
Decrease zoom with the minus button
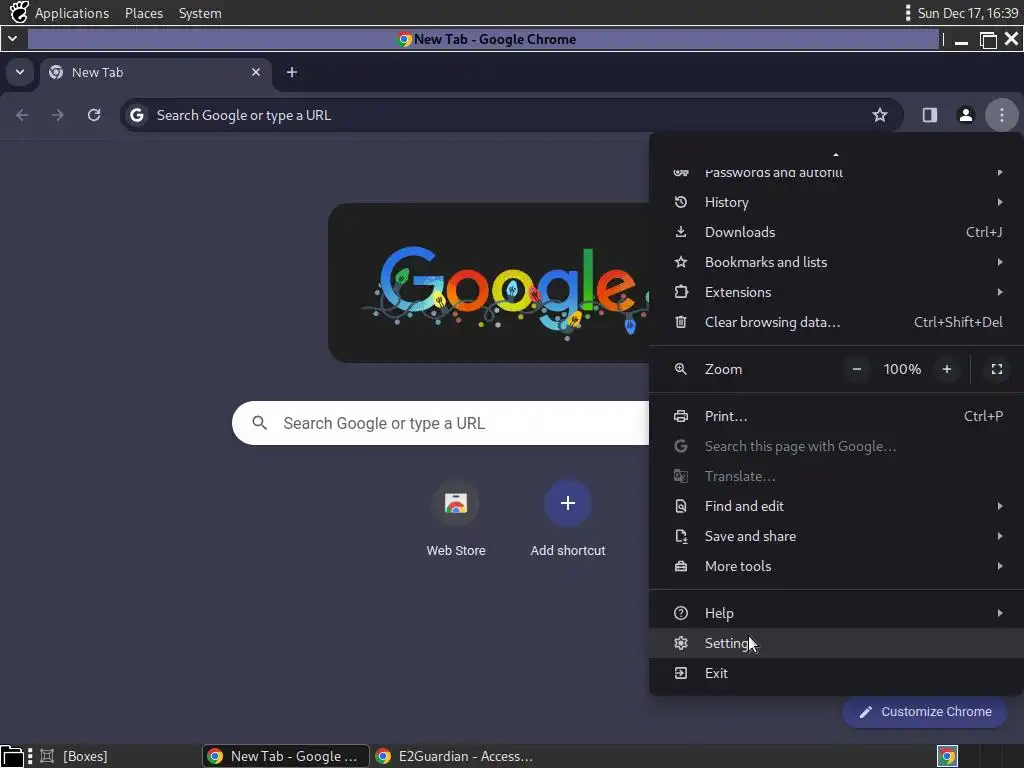[857, 369]
